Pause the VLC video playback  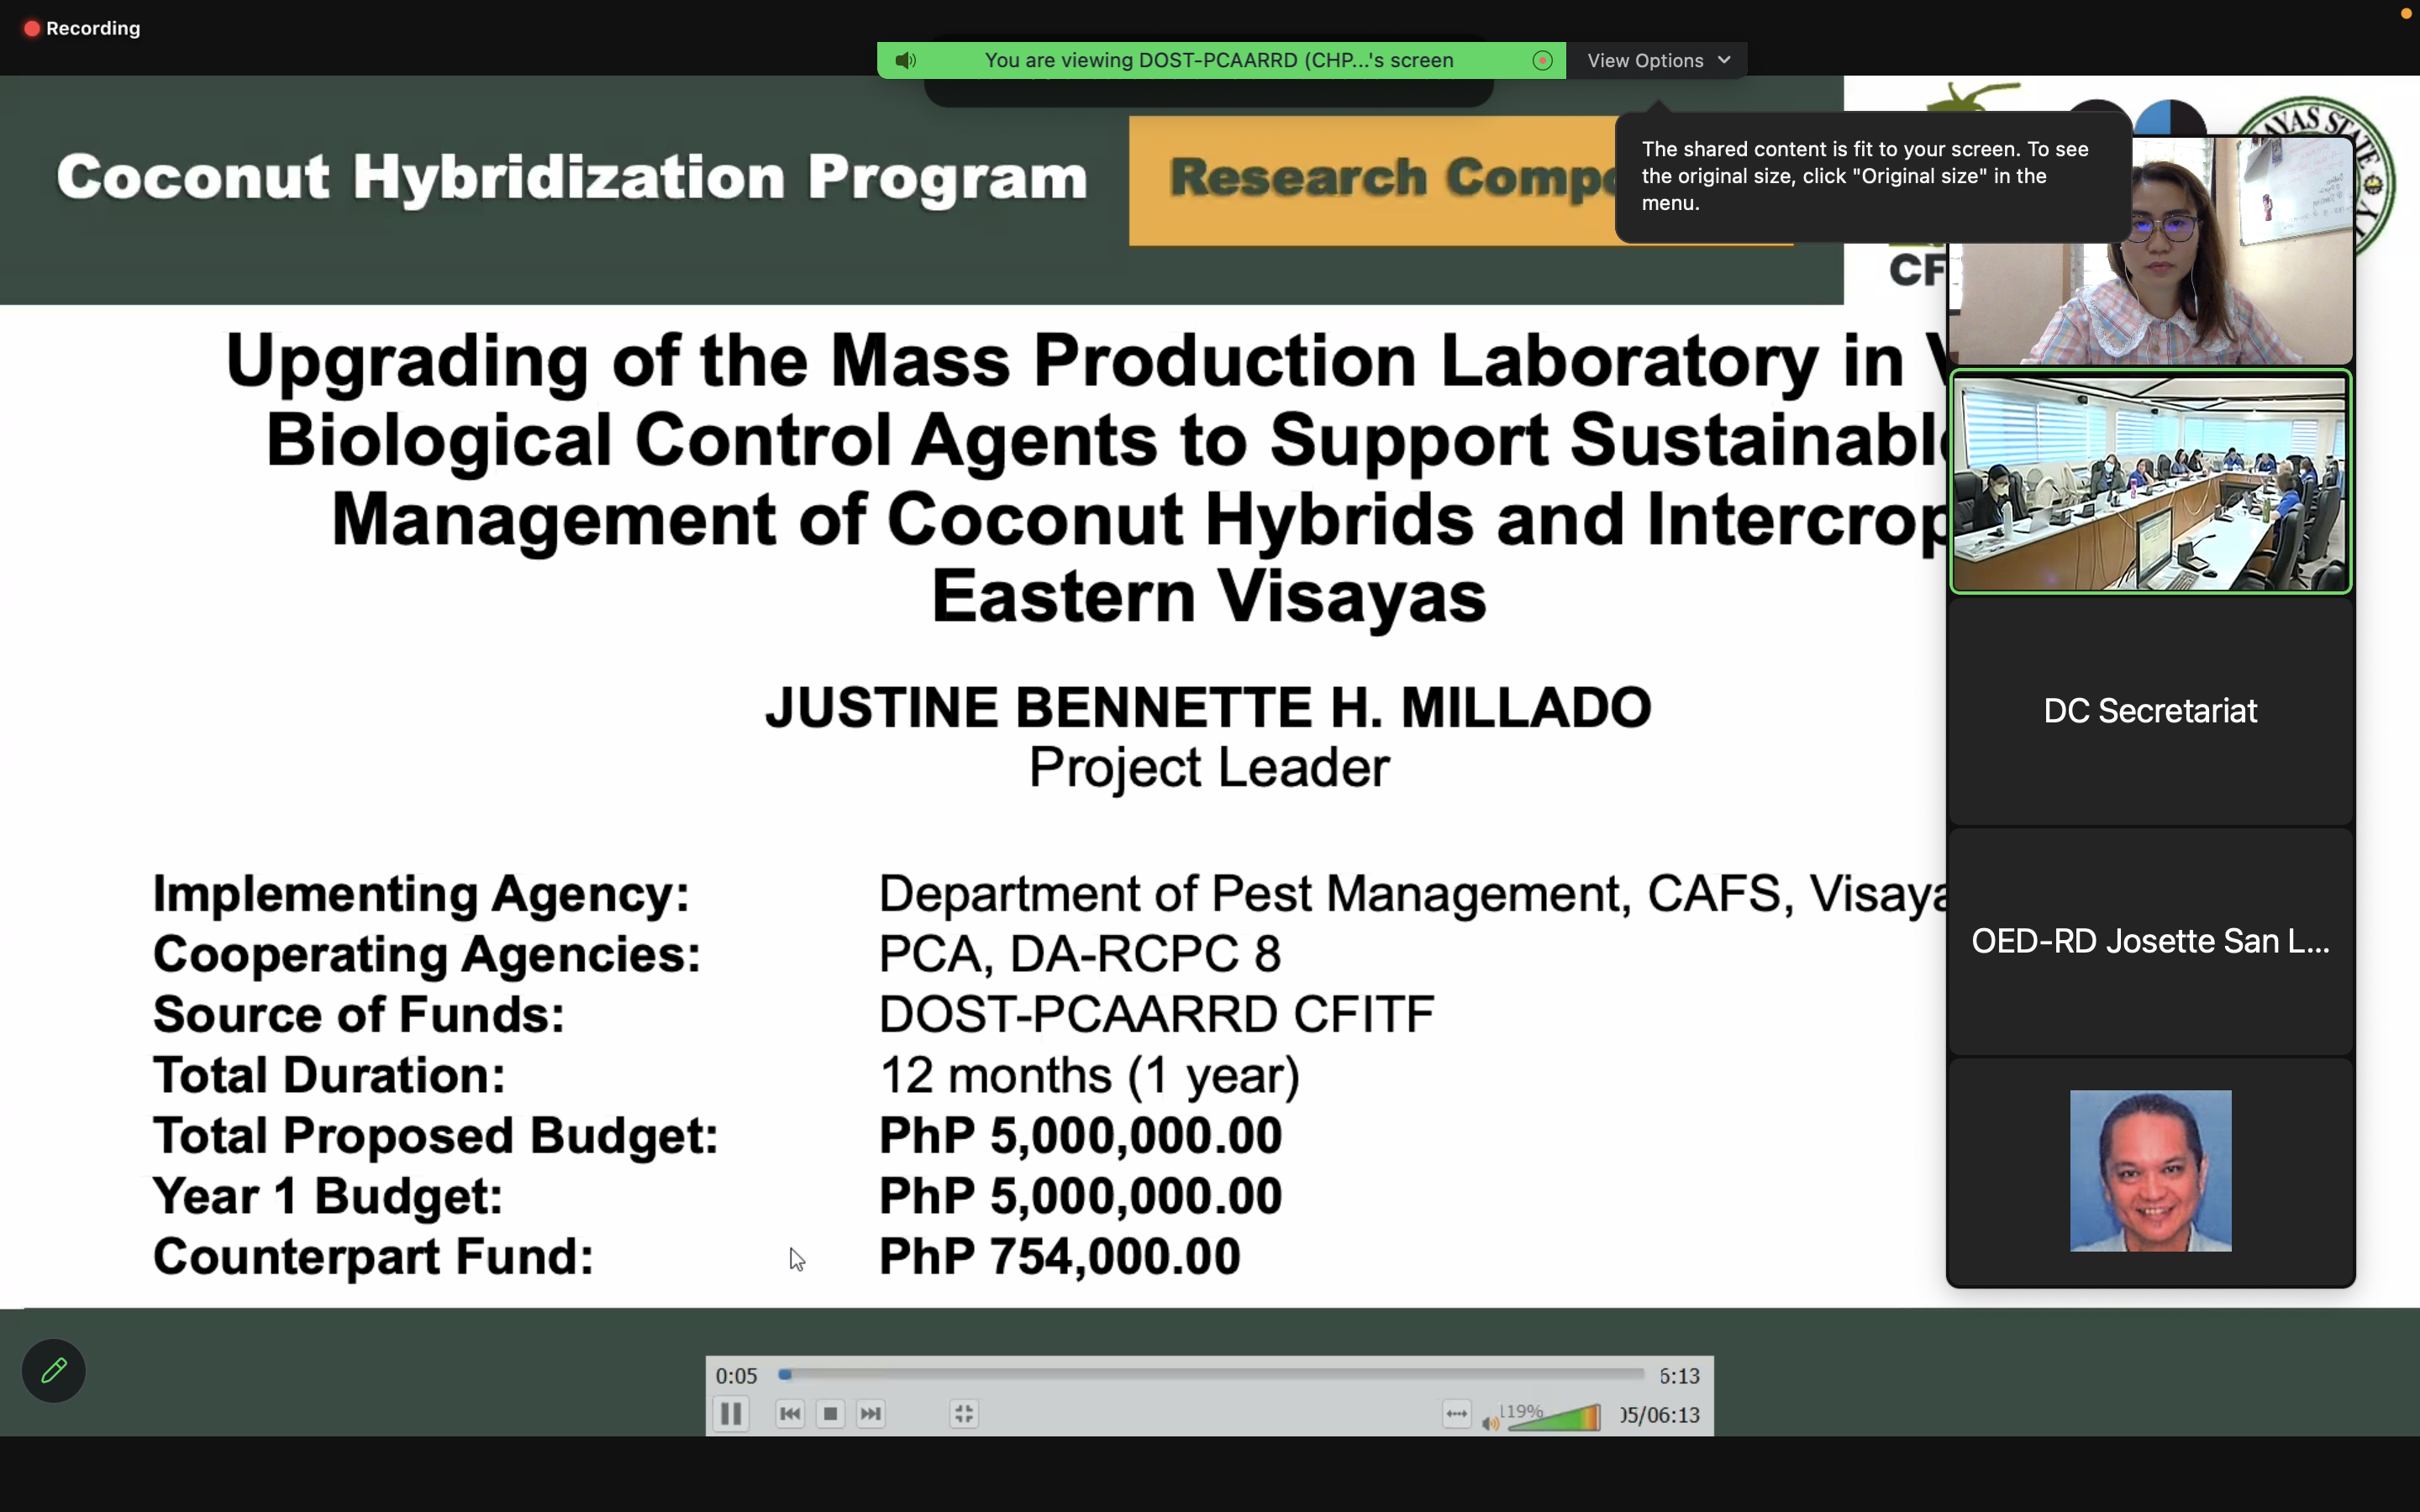[x=731, y=1413]
